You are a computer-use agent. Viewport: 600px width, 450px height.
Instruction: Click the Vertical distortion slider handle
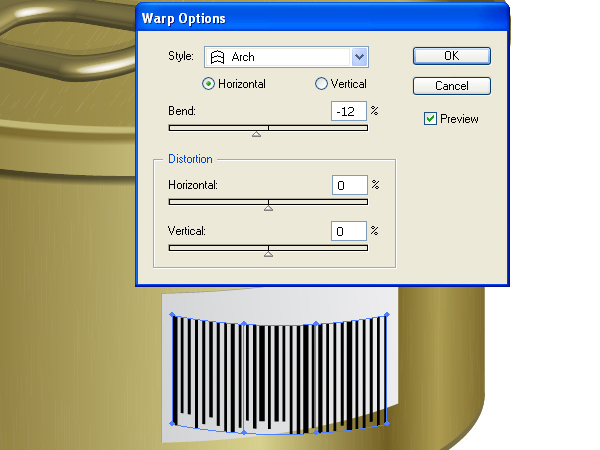[x=269, y=254]
